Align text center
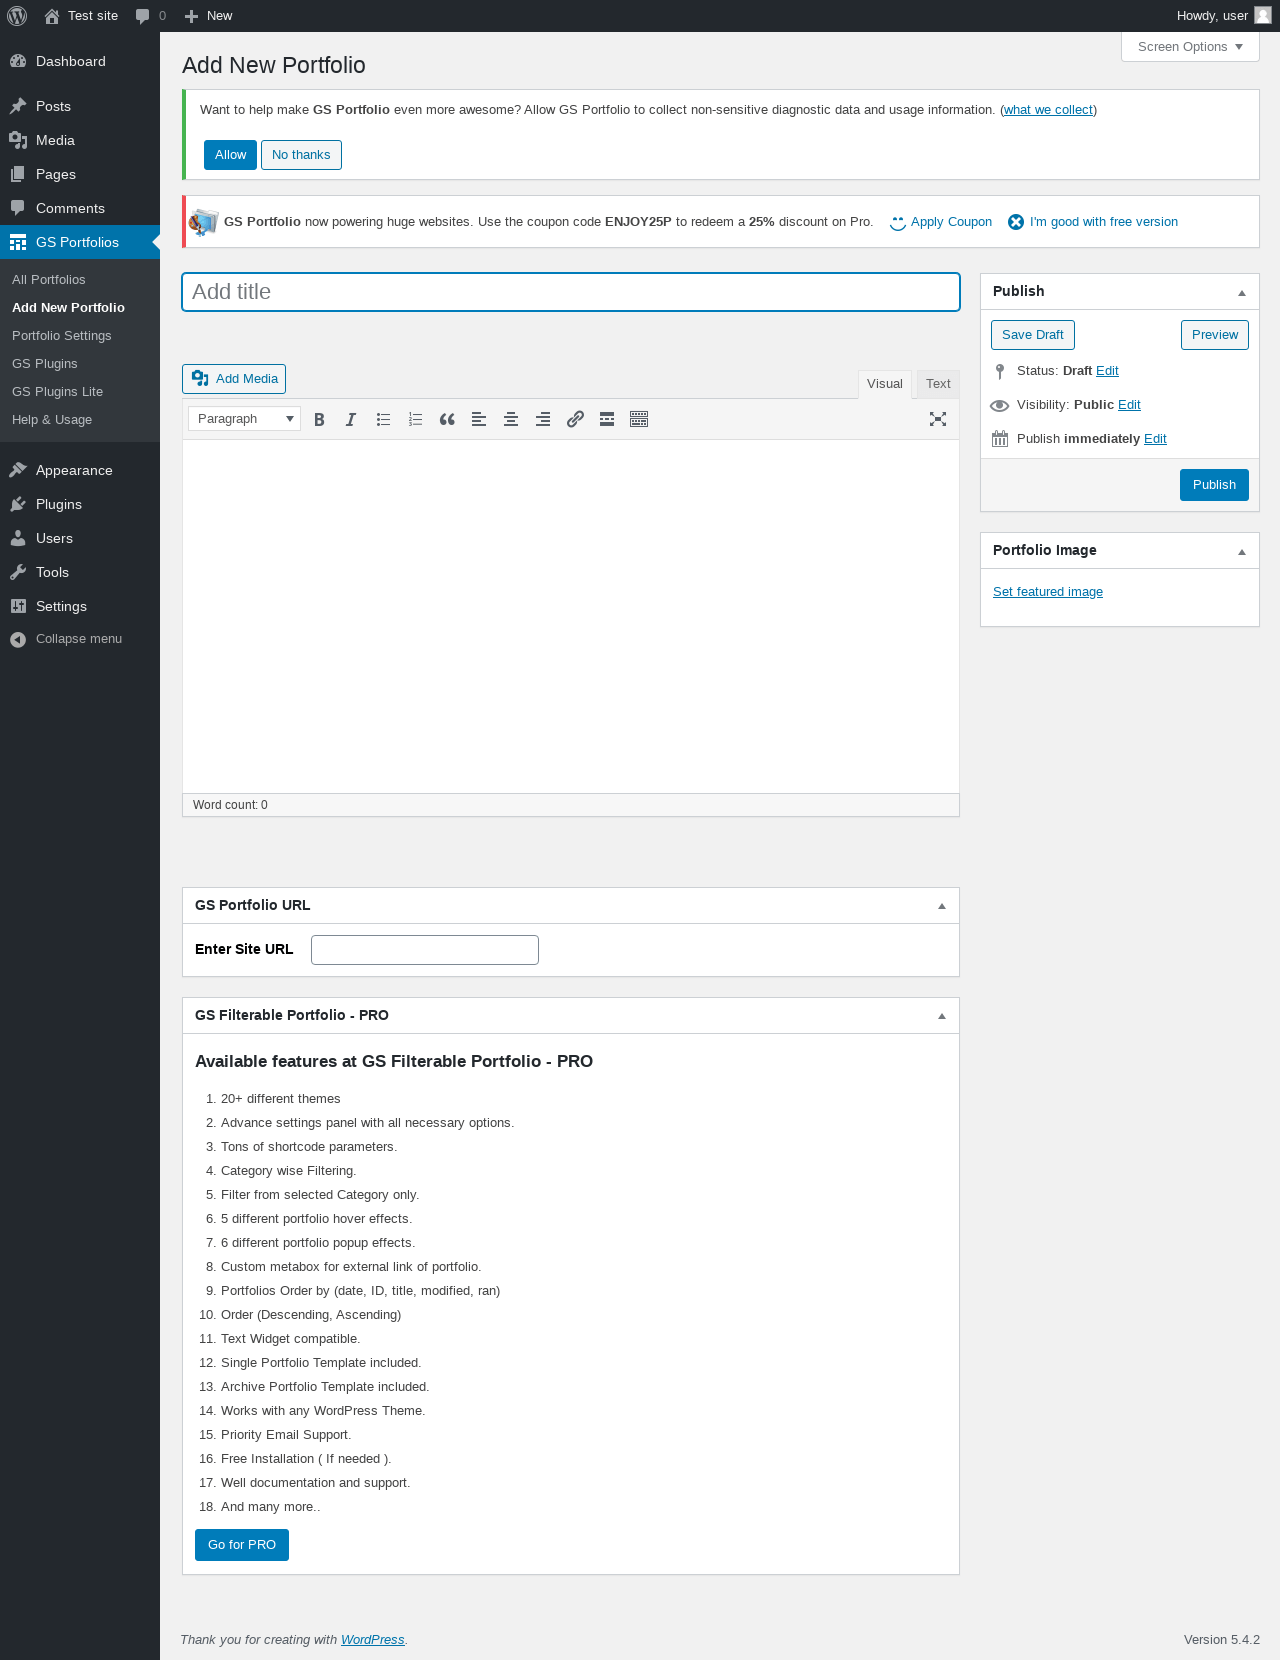The width and height of the screenshot is (1280, 1660). pos(511,420)
